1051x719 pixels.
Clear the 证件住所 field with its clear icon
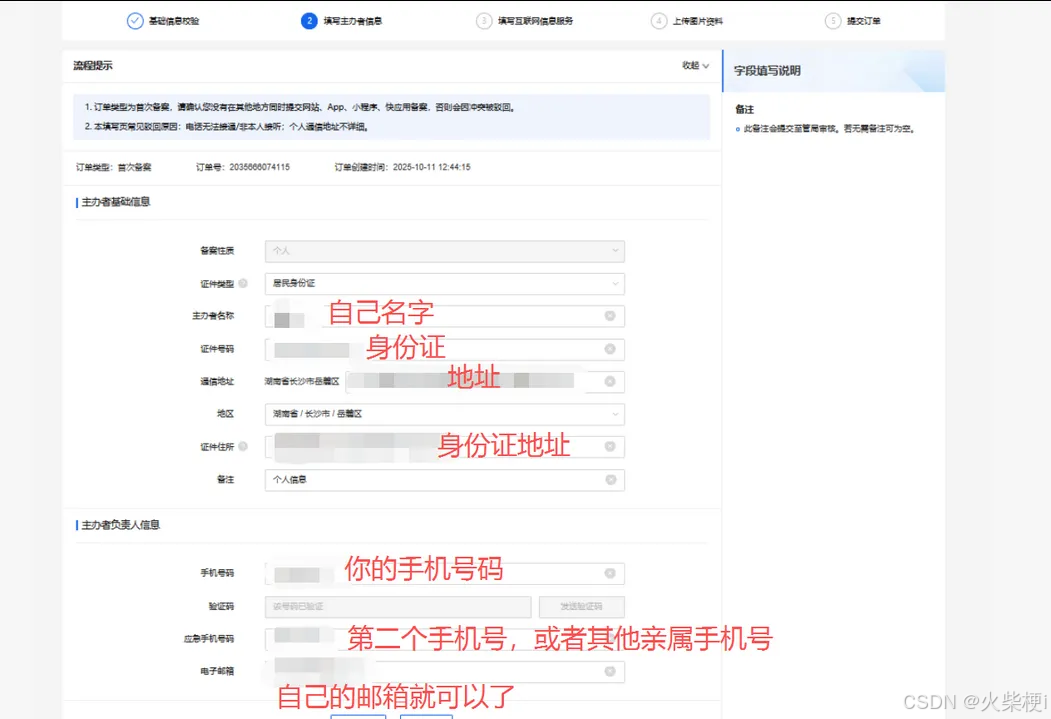610,446
